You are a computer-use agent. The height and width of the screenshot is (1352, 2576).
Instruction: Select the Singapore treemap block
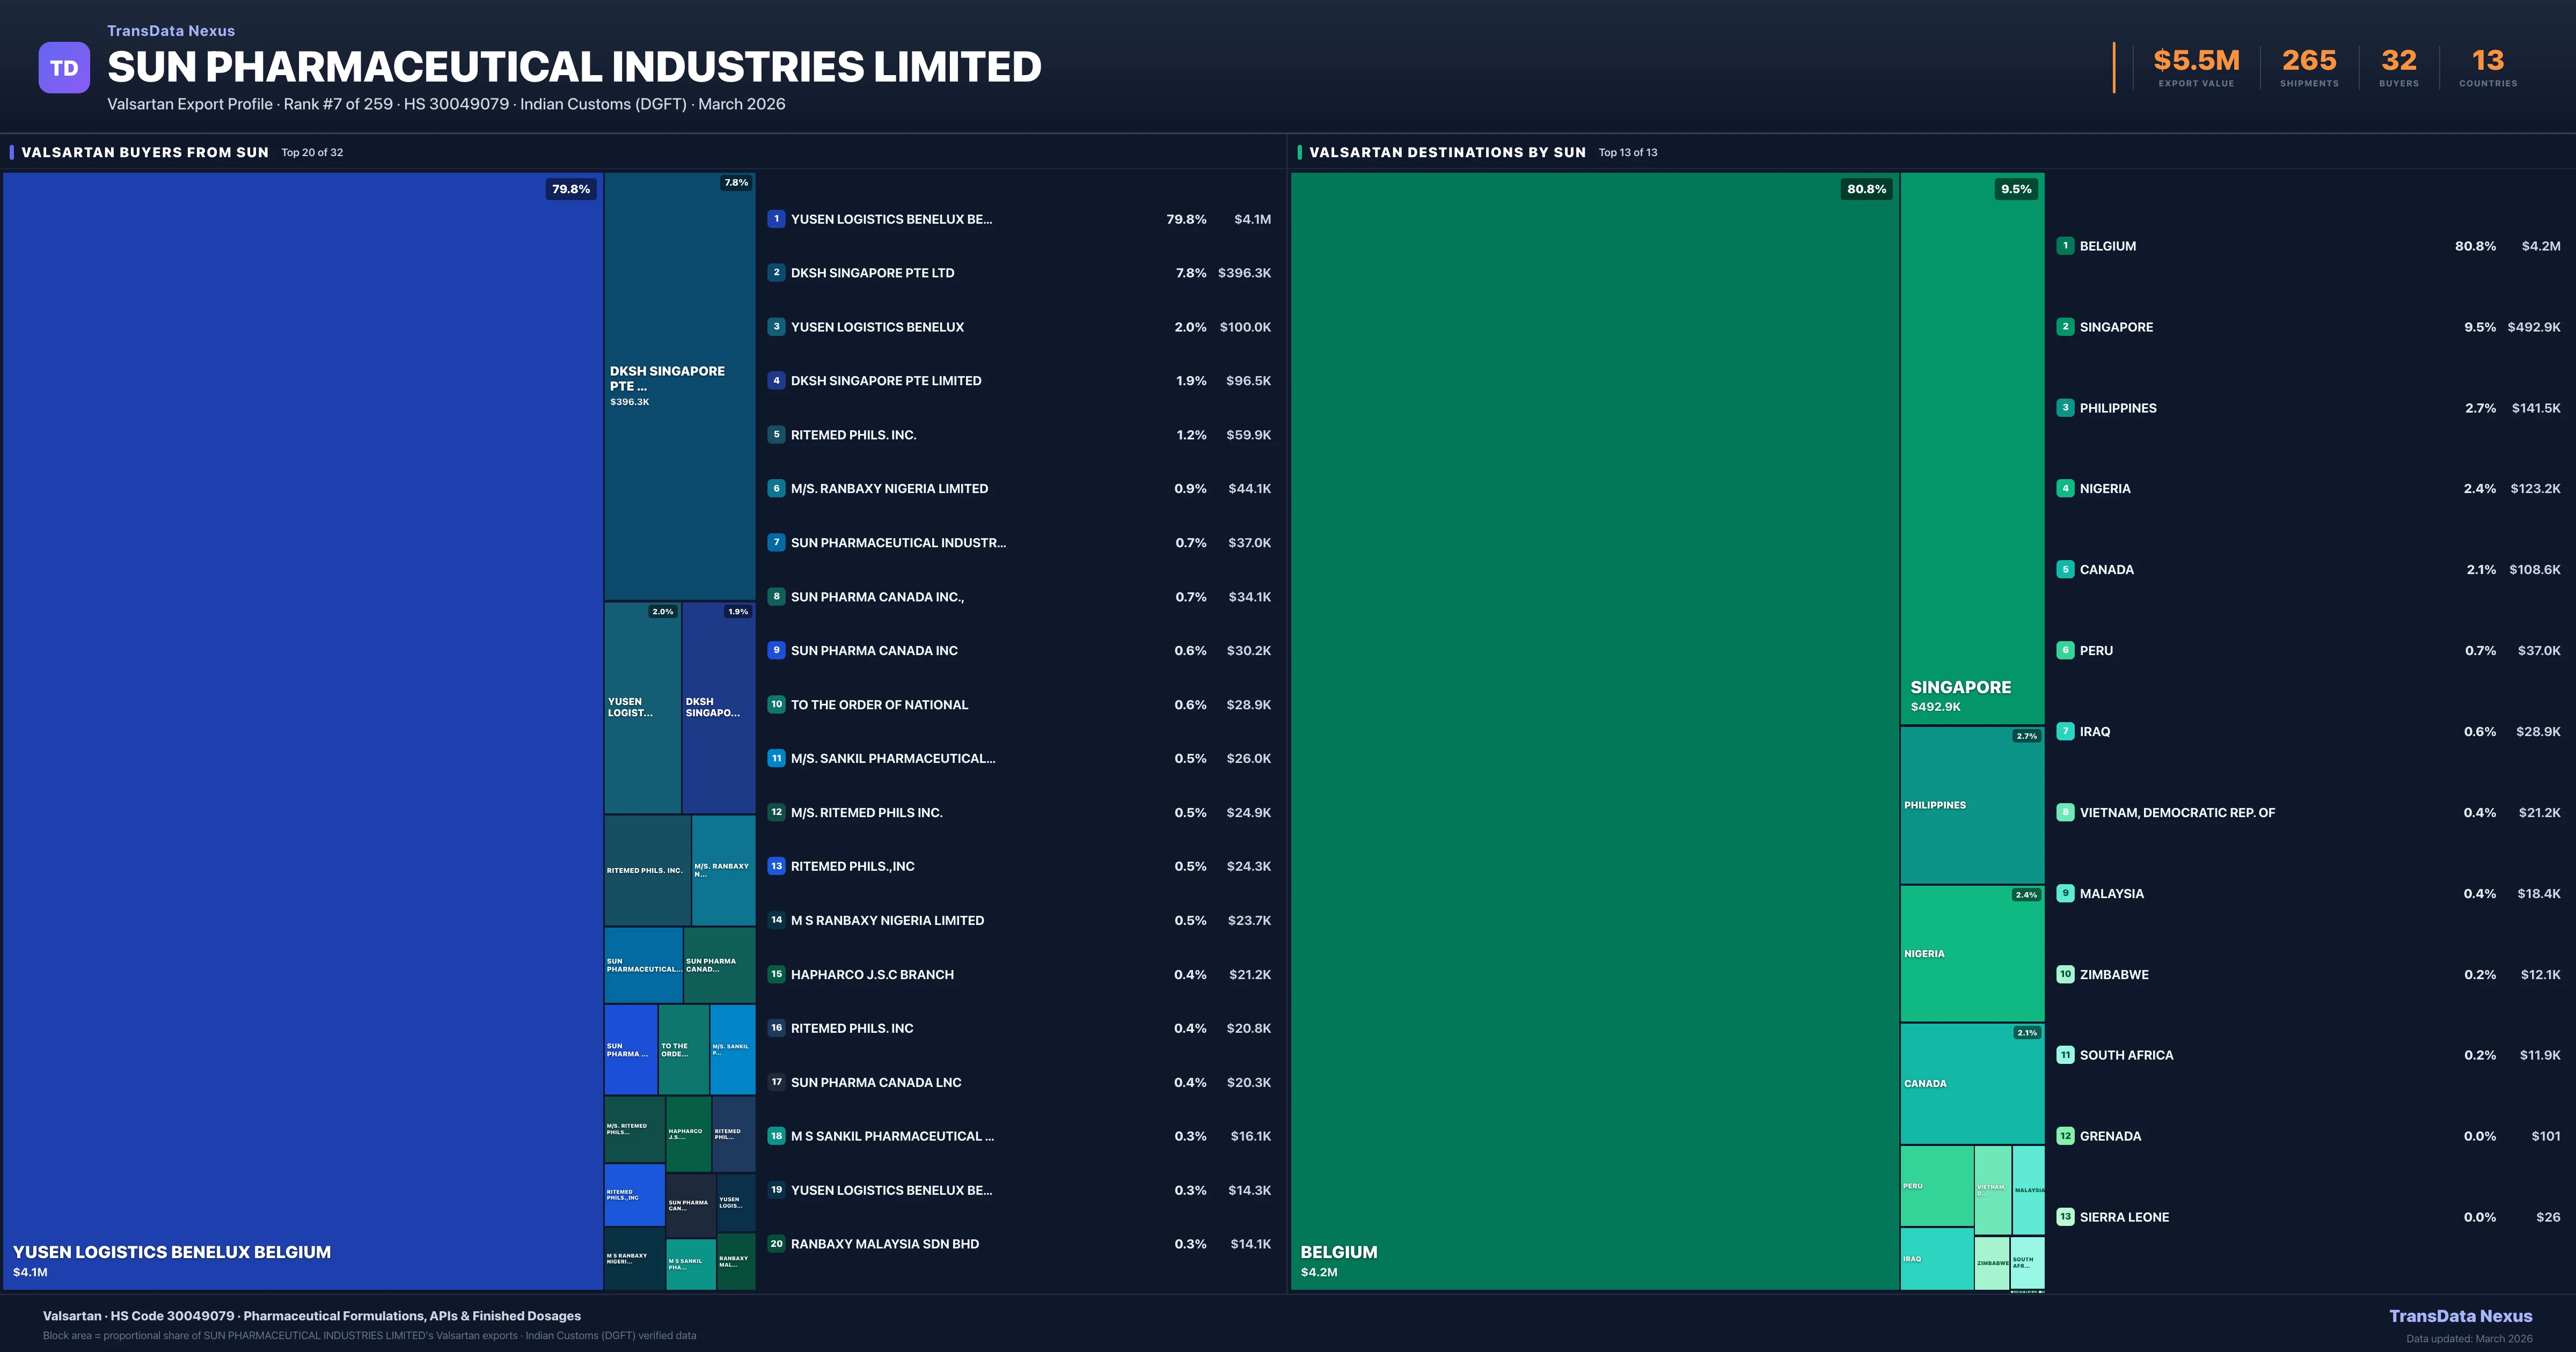tap(1971, 448)
